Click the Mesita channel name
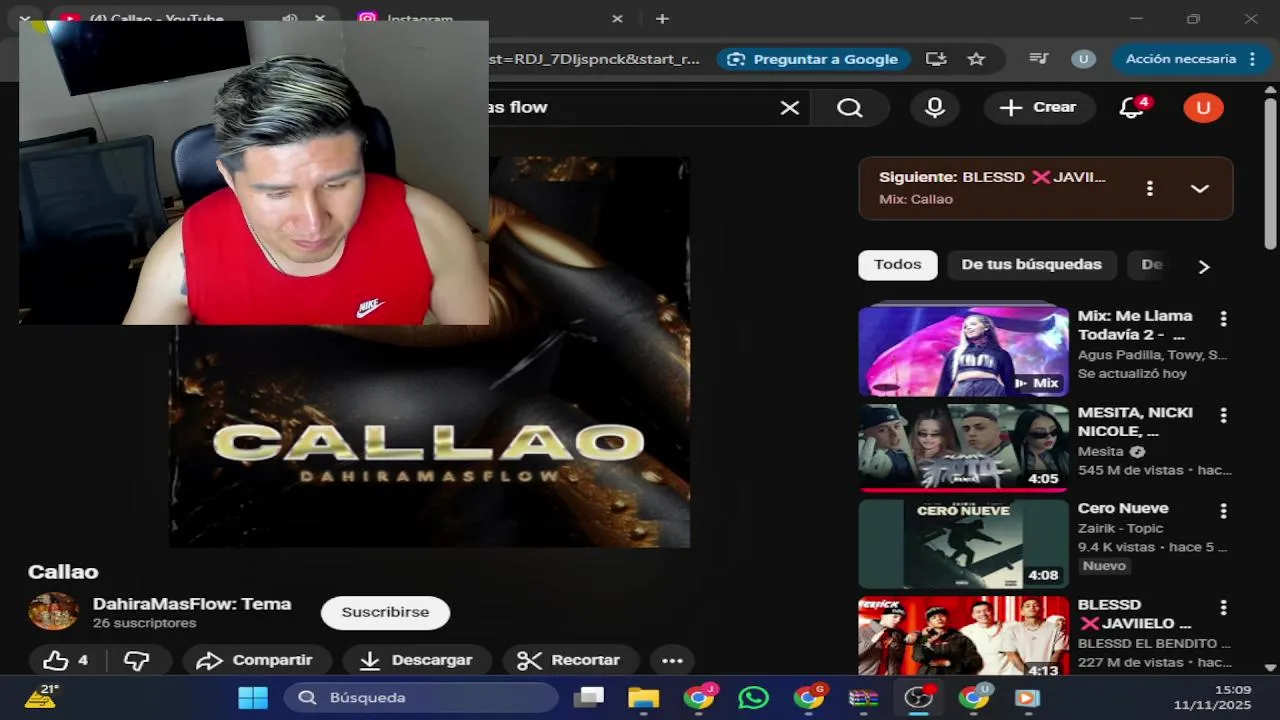 [x=1100, y=451]
